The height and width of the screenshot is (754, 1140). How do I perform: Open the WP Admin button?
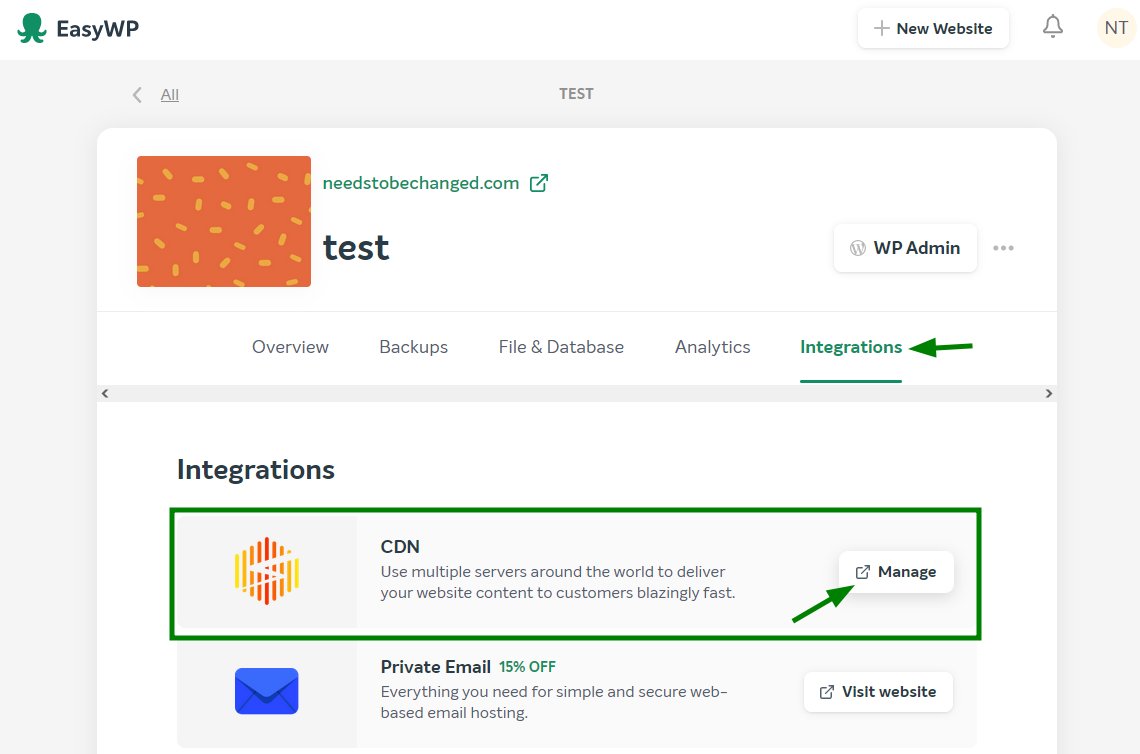[905, 248]
